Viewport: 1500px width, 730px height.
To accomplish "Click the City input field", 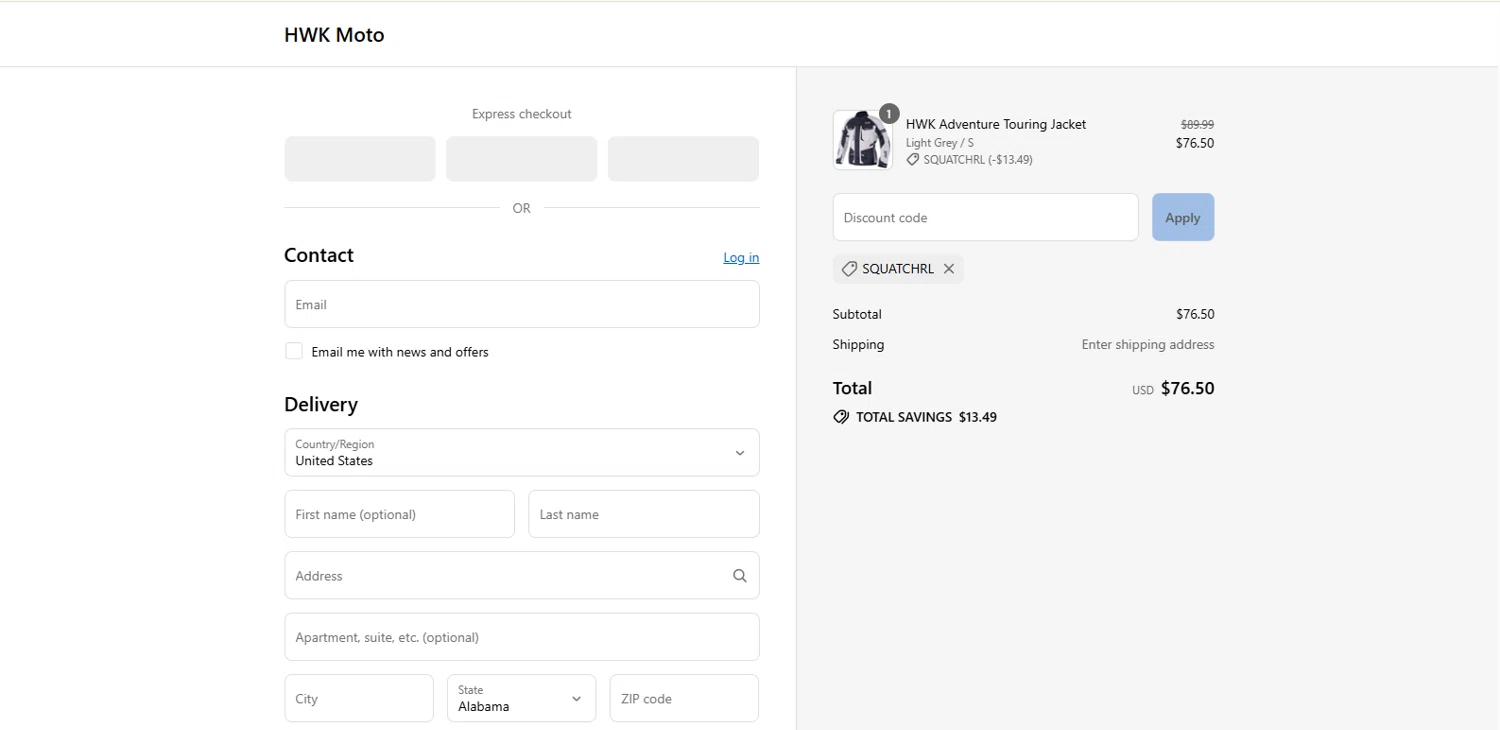I will tap(359, 698).
